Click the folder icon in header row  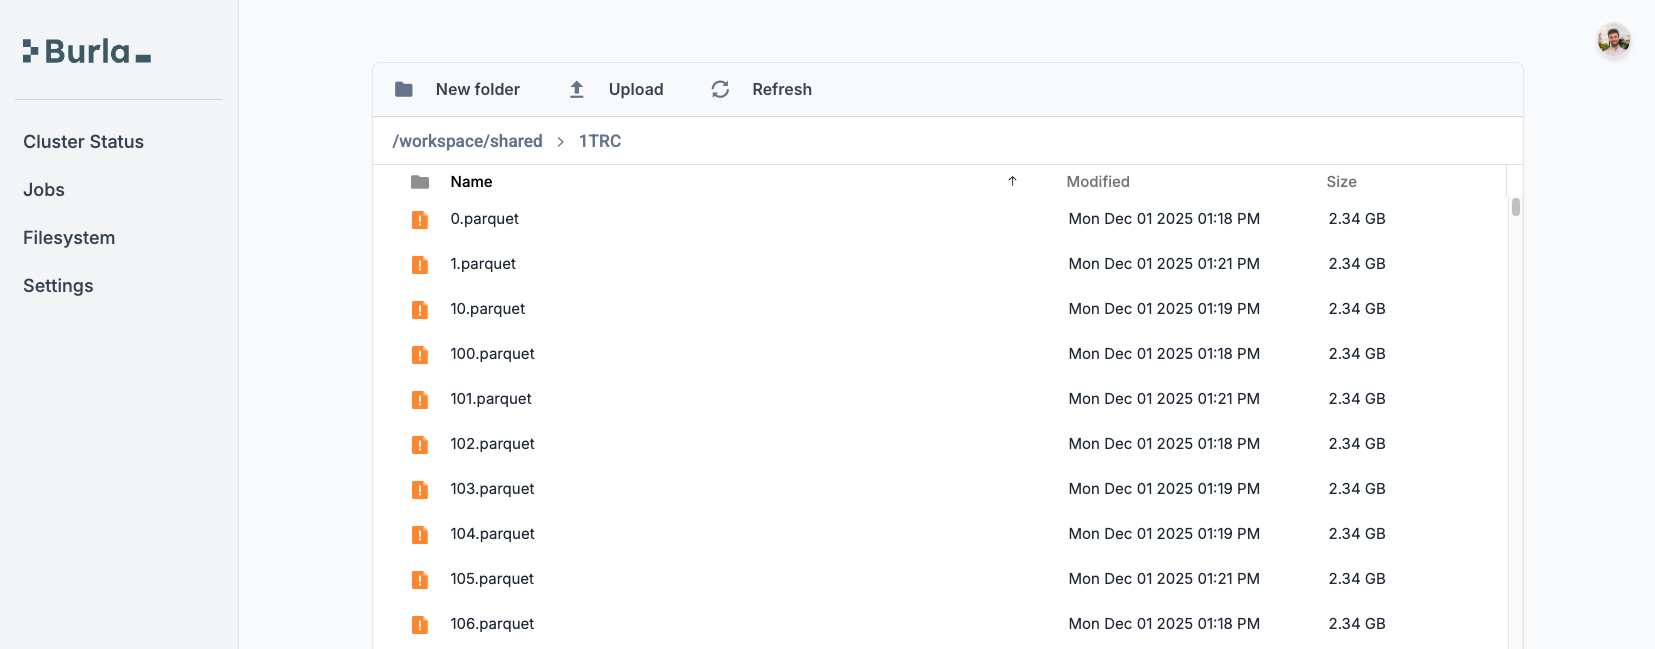click(x=420, y=182)
